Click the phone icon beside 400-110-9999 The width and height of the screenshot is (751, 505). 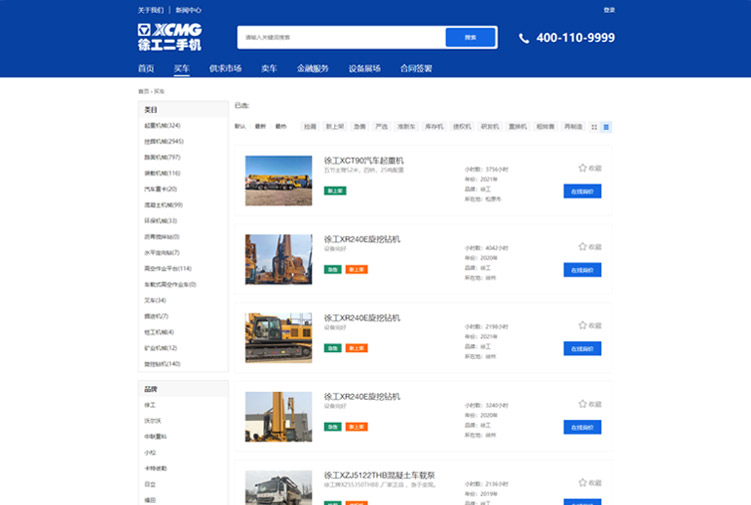tap(524, 38)
